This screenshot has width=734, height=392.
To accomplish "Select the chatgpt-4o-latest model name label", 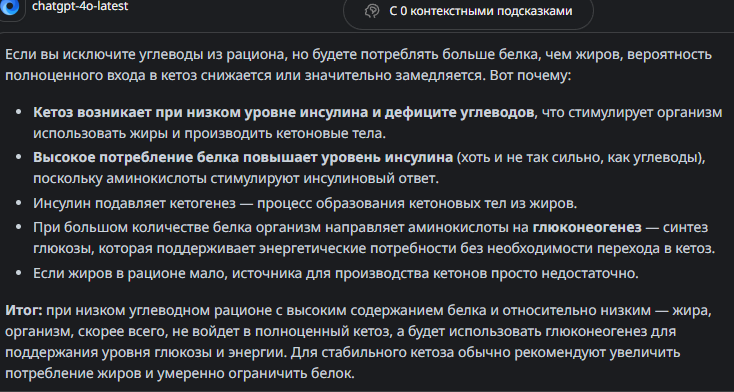I will pyautogui.click(x=80, y=7).
